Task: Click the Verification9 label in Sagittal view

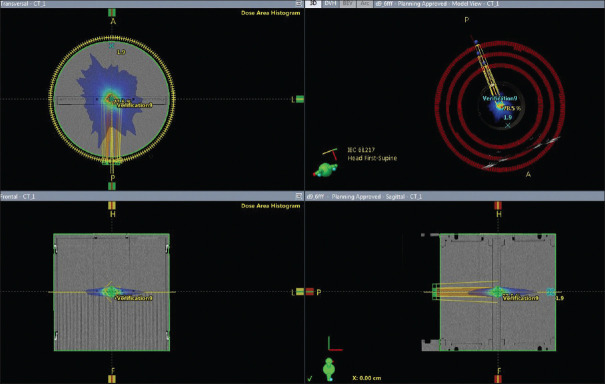Action: click(521, 298)
